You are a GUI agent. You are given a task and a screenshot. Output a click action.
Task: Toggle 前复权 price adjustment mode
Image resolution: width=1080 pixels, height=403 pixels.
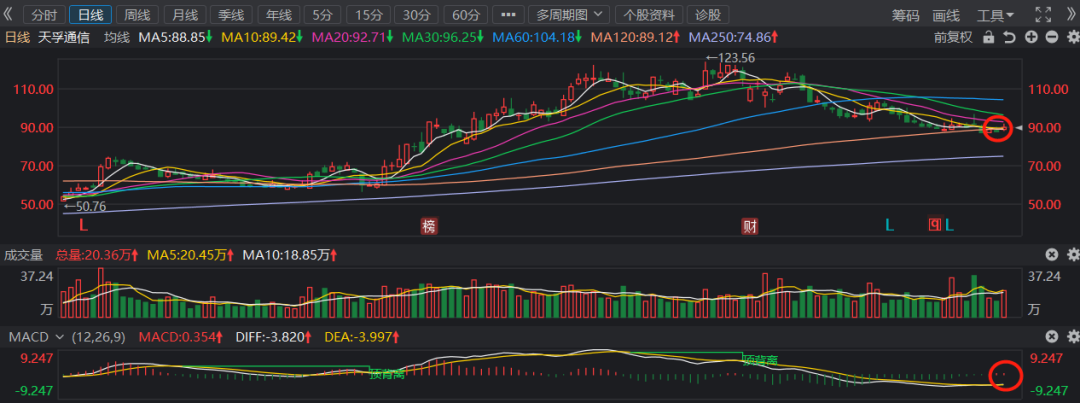(x=953, y=38)
